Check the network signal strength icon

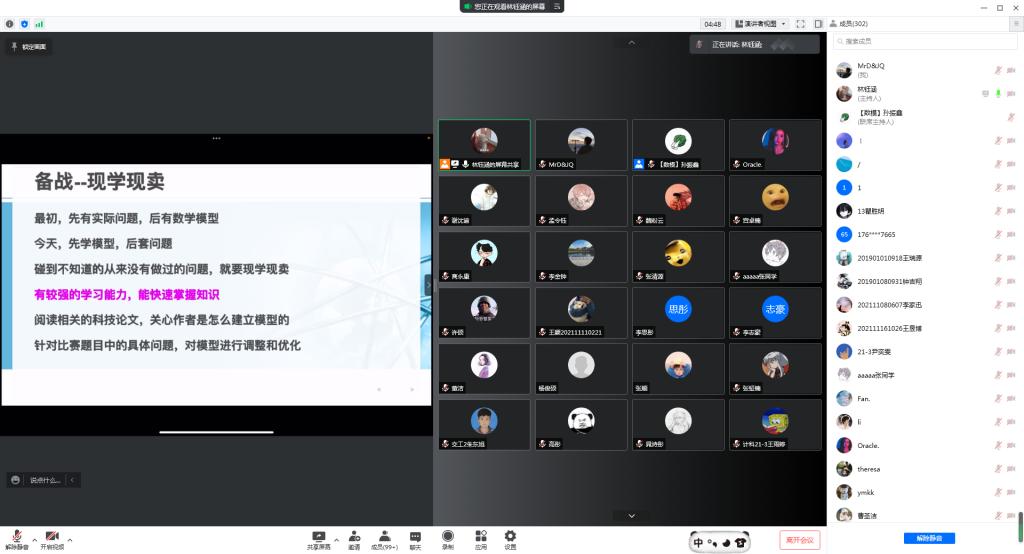pyautogui.click(x=39, y=23)
